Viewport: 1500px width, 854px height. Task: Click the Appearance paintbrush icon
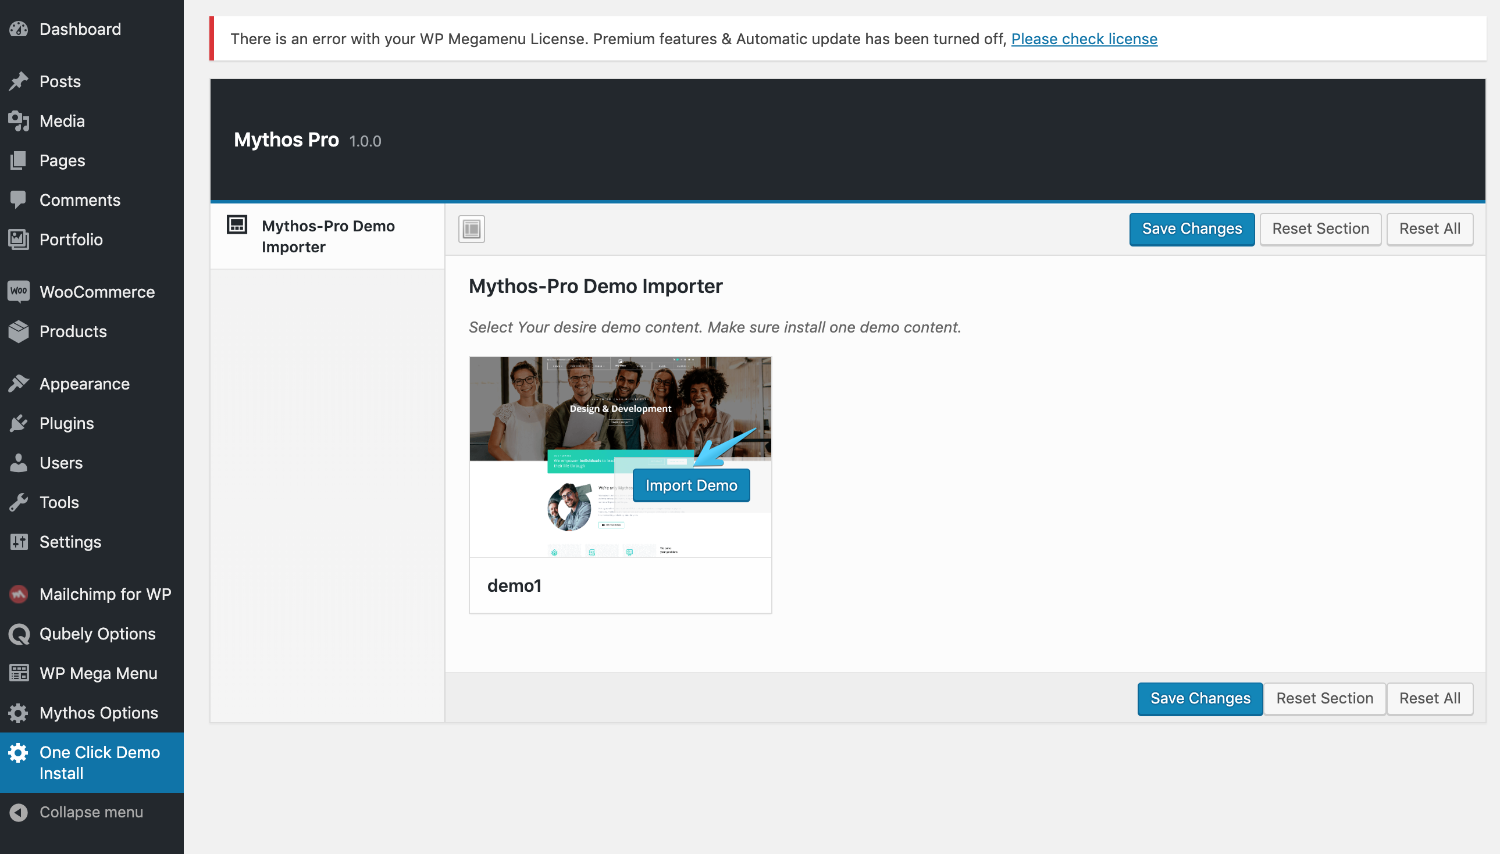click(18, 383)
